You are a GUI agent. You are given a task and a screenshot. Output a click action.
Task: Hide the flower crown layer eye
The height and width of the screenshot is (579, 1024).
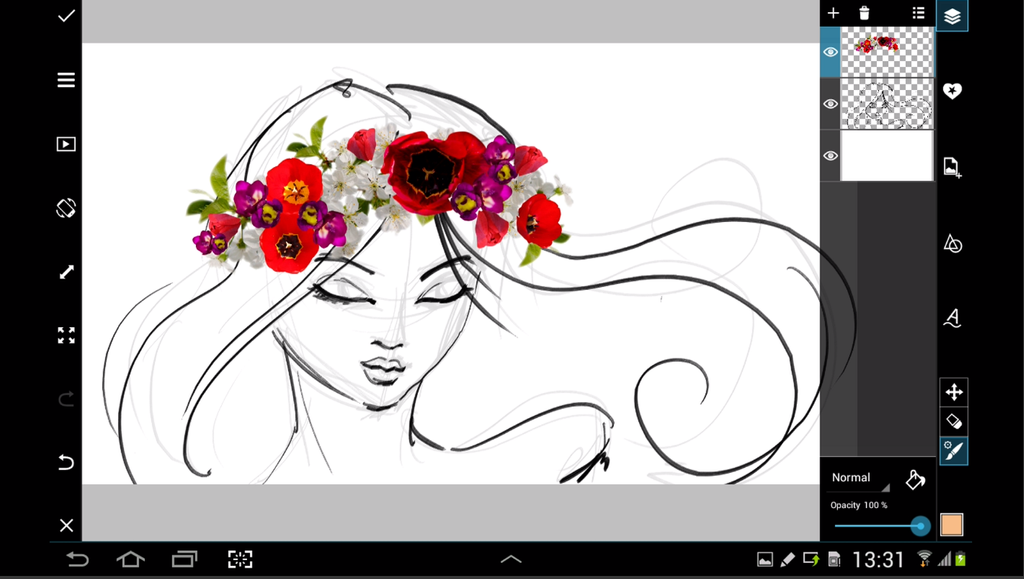pyautogui.click(x=830, y=52)
